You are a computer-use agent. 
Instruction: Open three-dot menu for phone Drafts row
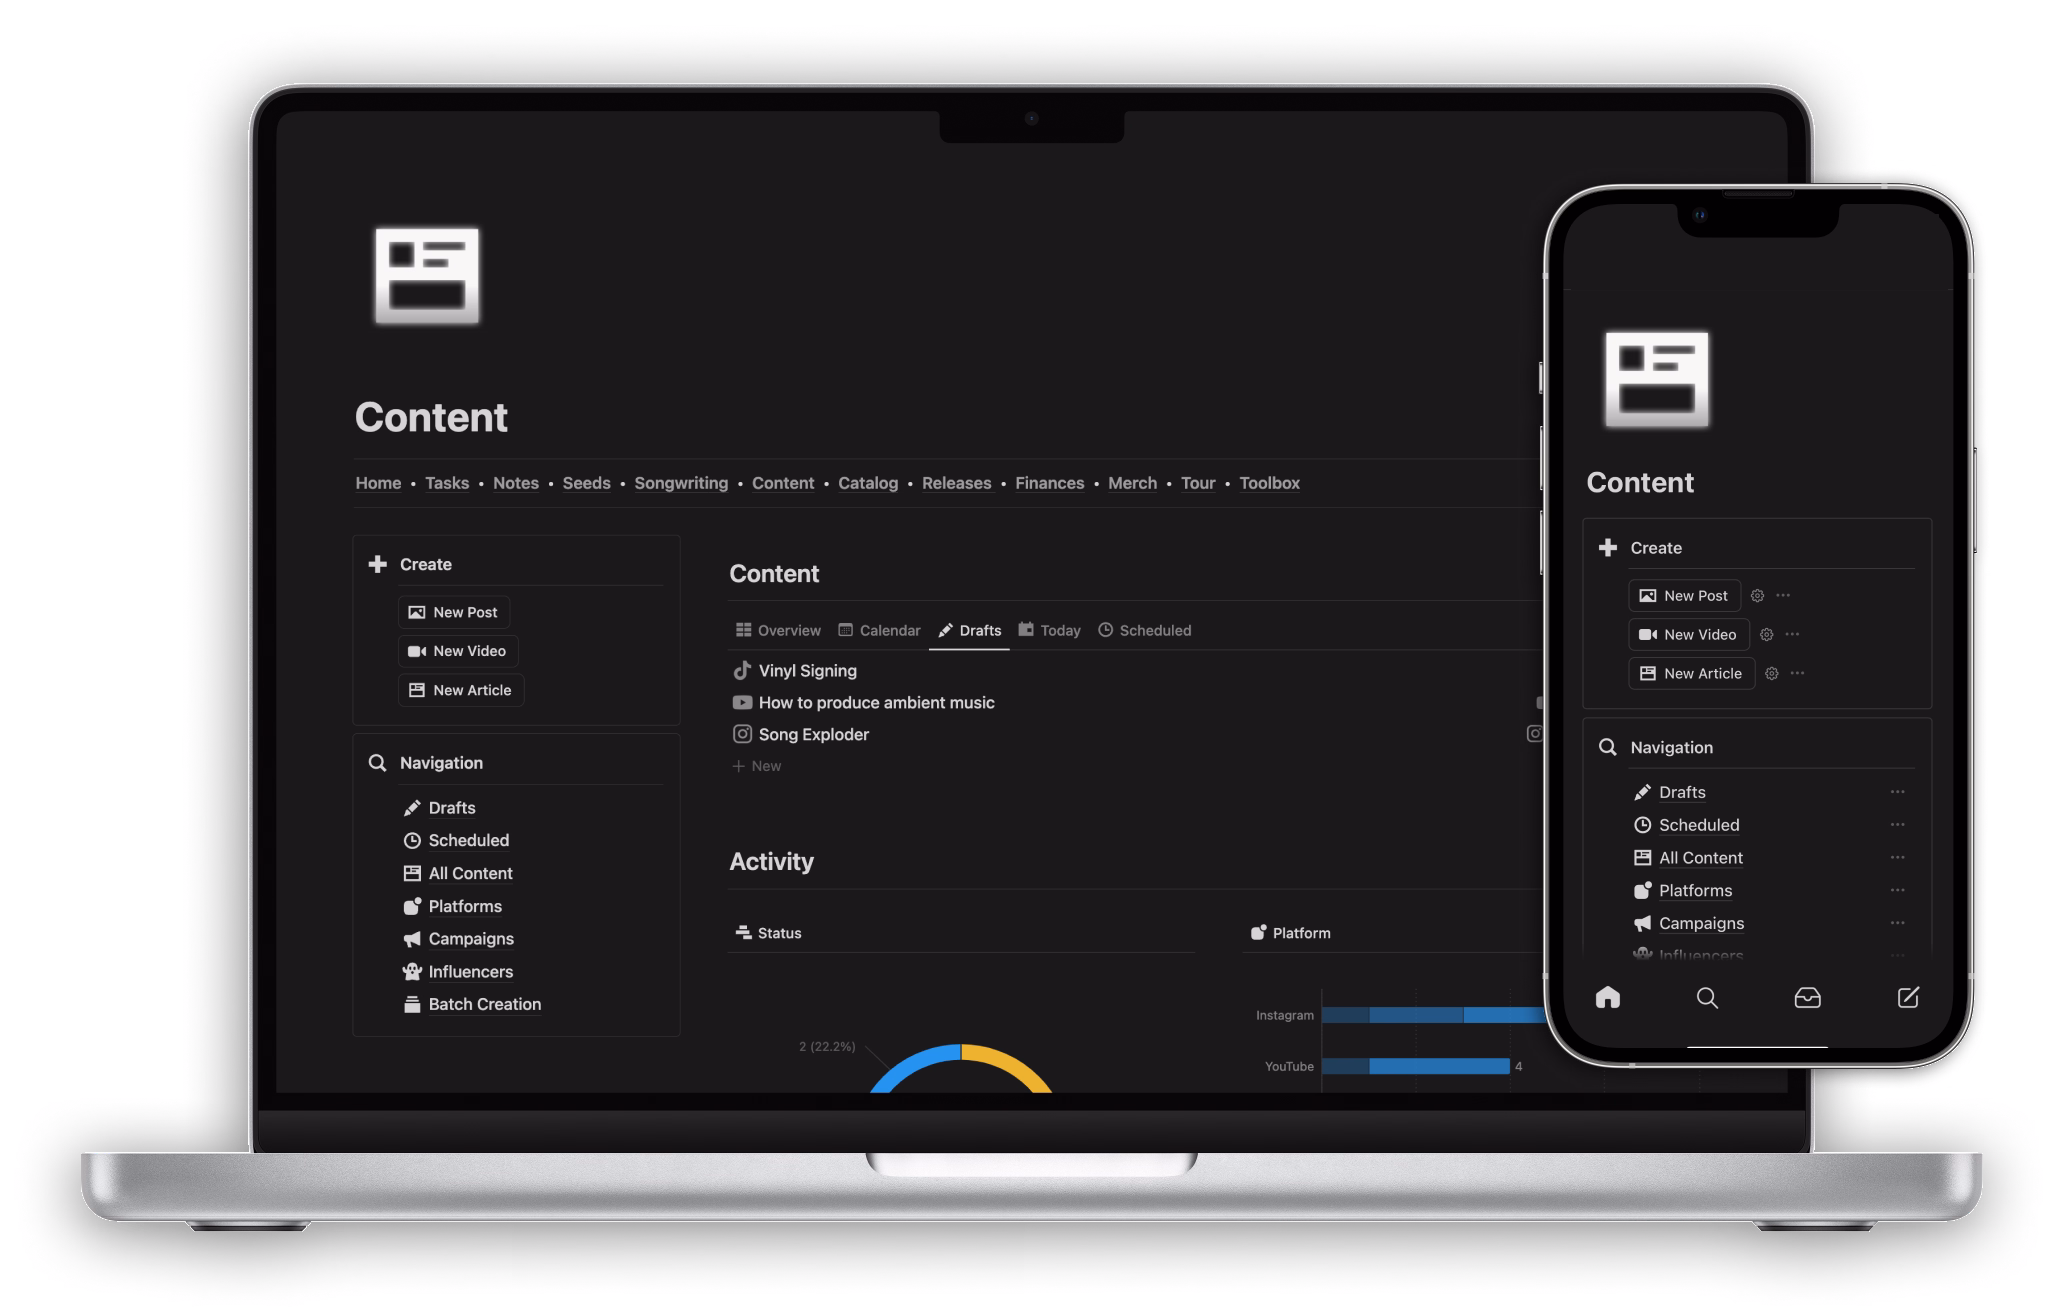1897,792
